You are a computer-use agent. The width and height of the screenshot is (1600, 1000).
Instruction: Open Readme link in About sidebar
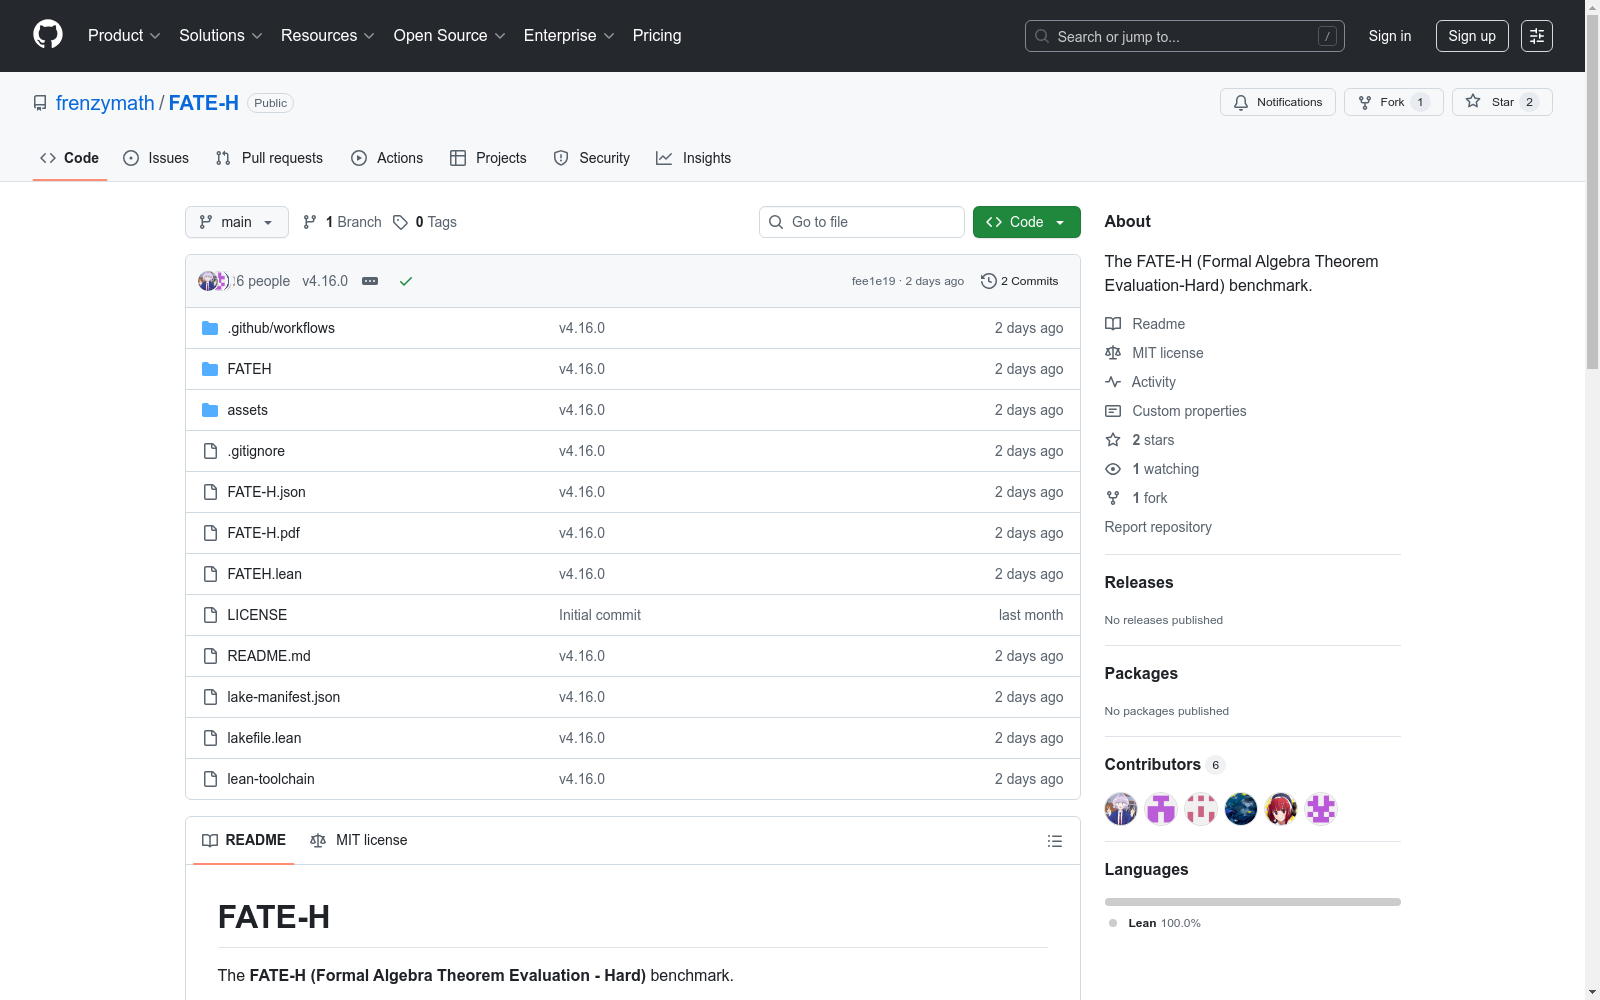pos(1145,324)
